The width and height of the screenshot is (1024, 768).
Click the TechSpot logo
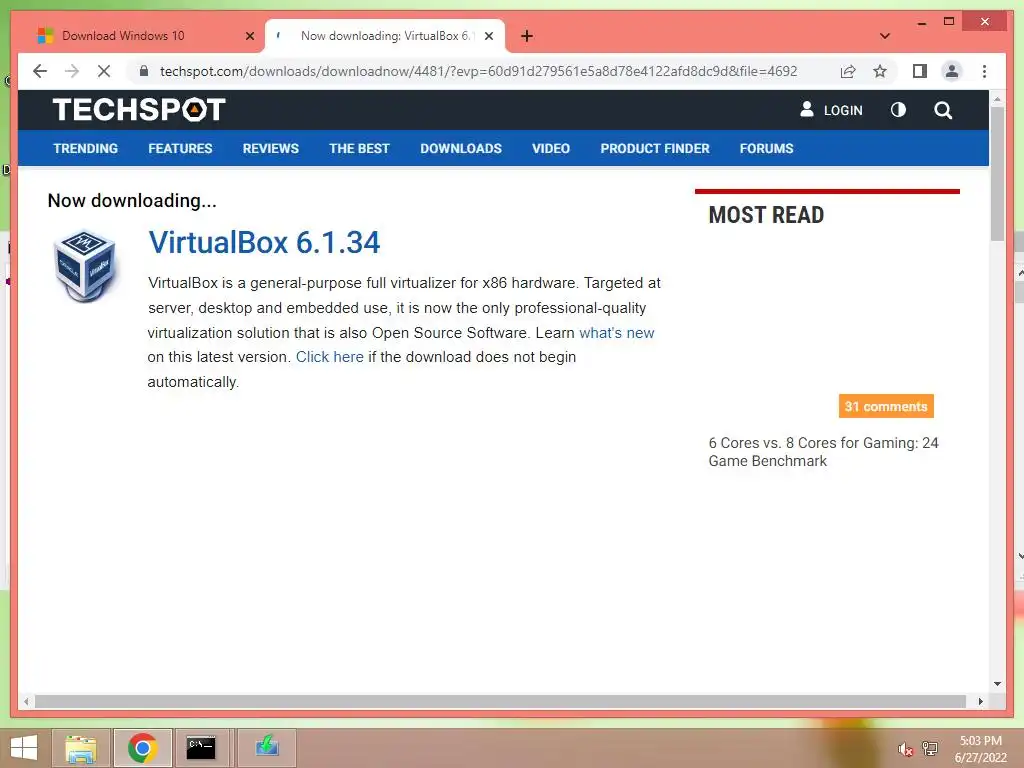138,110
